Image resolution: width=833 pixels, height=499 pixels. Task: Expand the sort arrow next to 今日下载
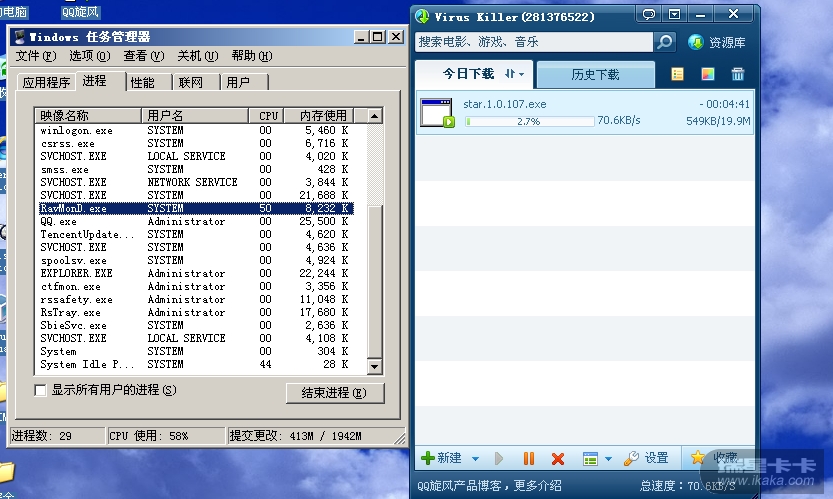(514, 74)
